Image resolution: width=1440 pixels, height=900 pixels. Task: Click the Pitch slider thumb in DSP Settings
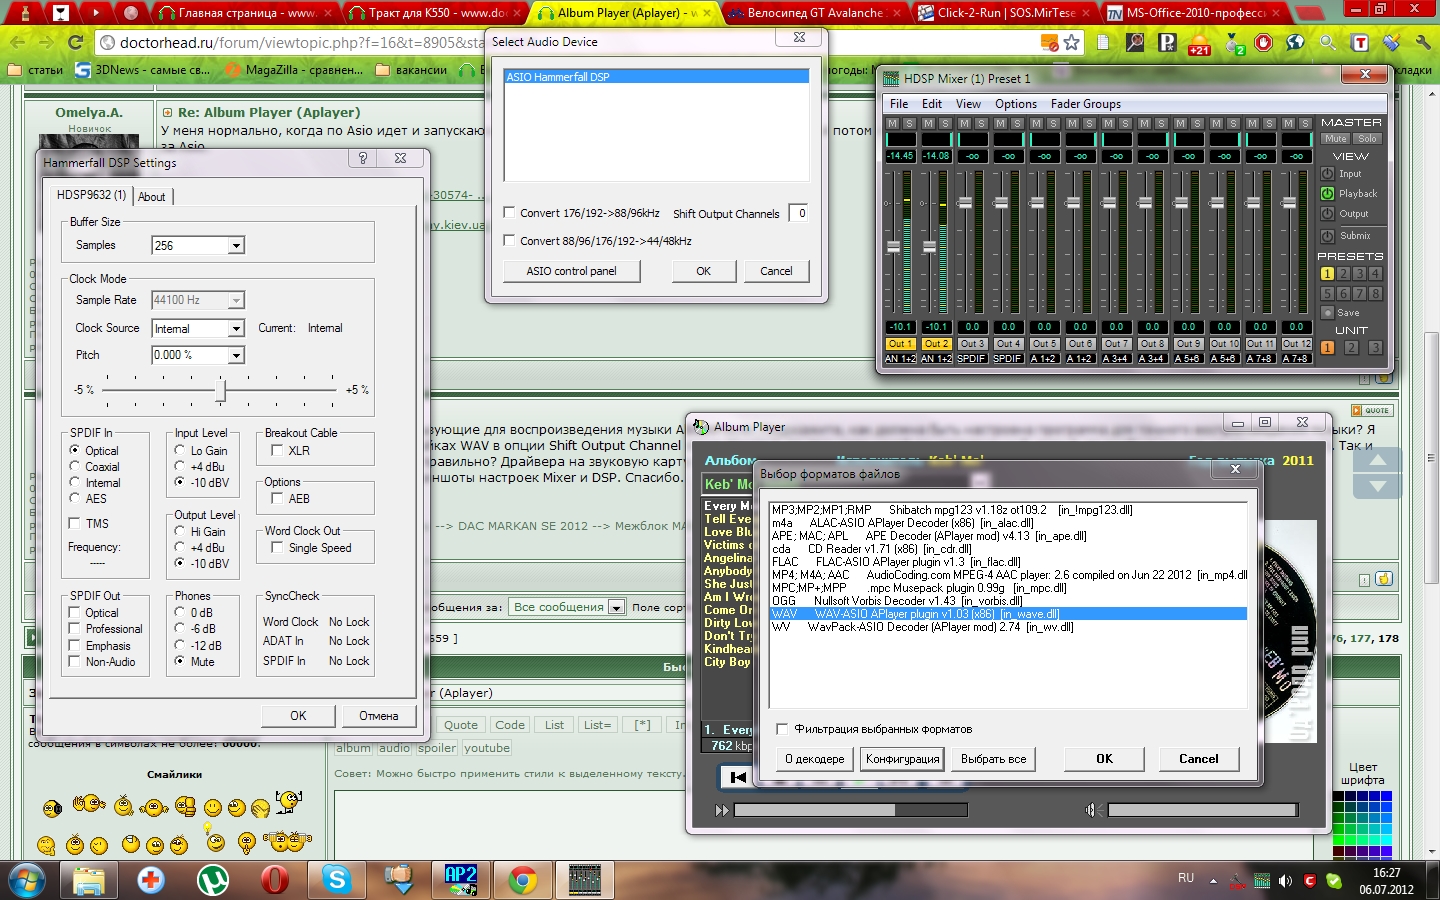click(x=221, y=390)
